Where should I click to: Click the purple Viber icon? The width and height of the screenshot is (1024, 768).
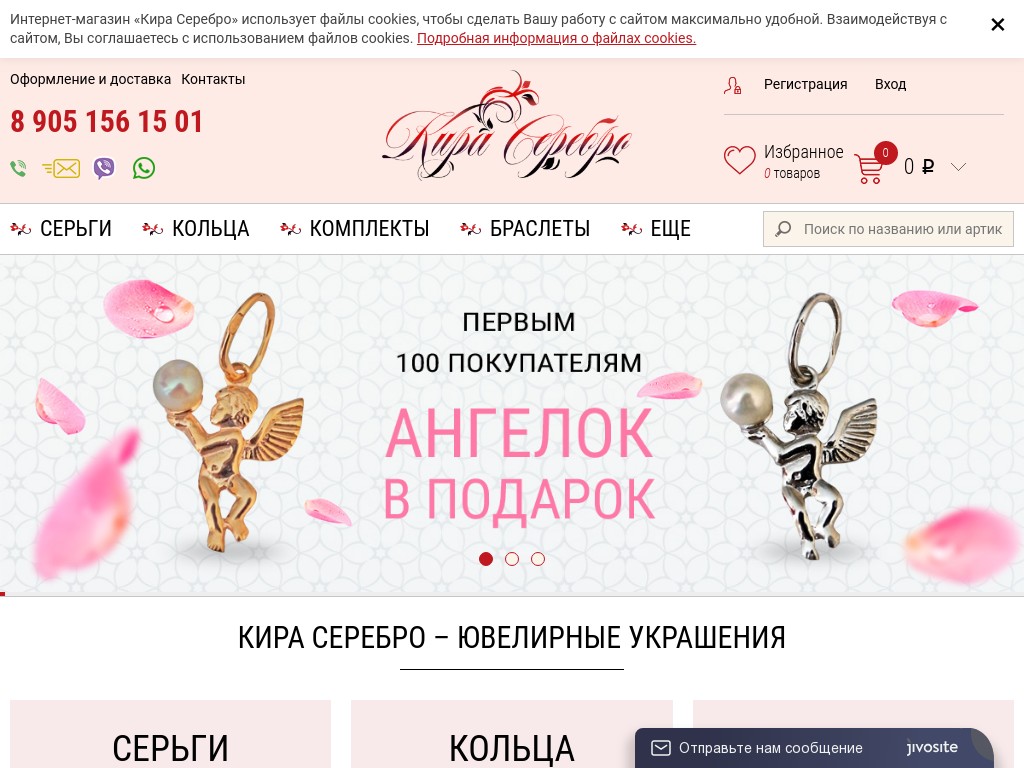tap(104, 168)
